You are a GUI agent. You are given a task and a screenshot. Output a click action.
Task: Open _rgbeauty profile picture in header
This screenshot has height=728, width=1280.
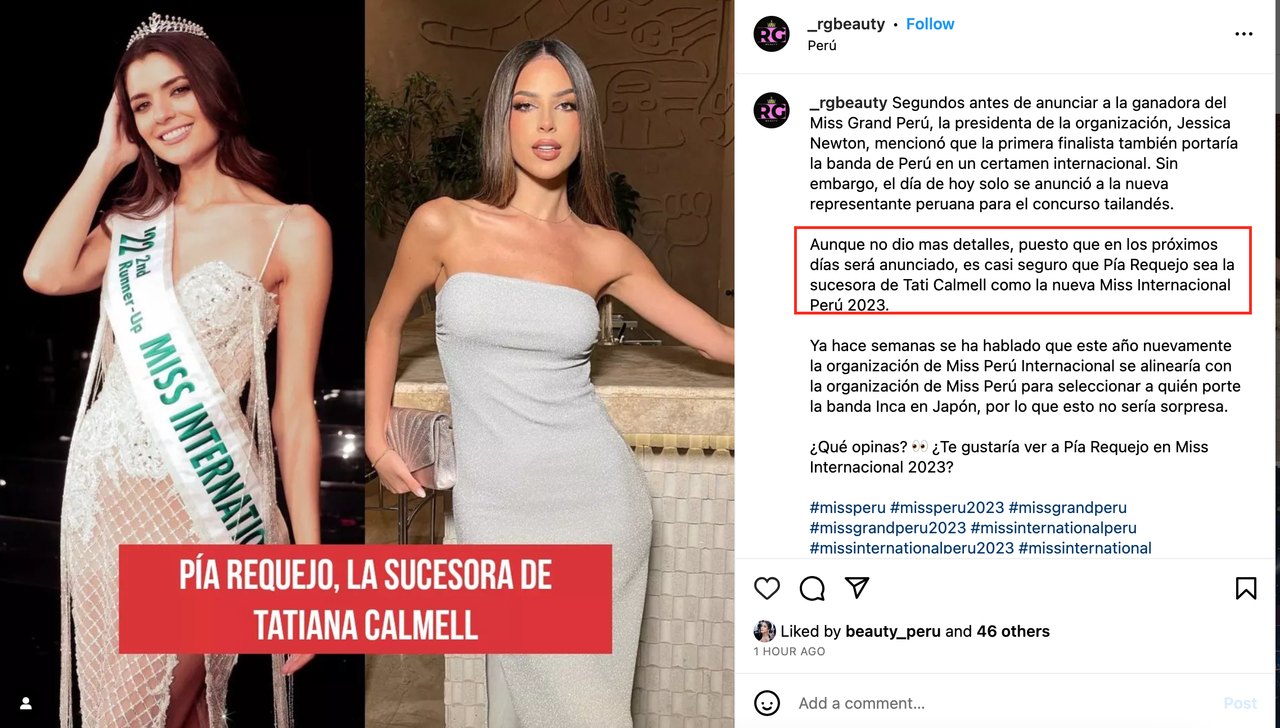pyautogui.click(x=771, y=34)
